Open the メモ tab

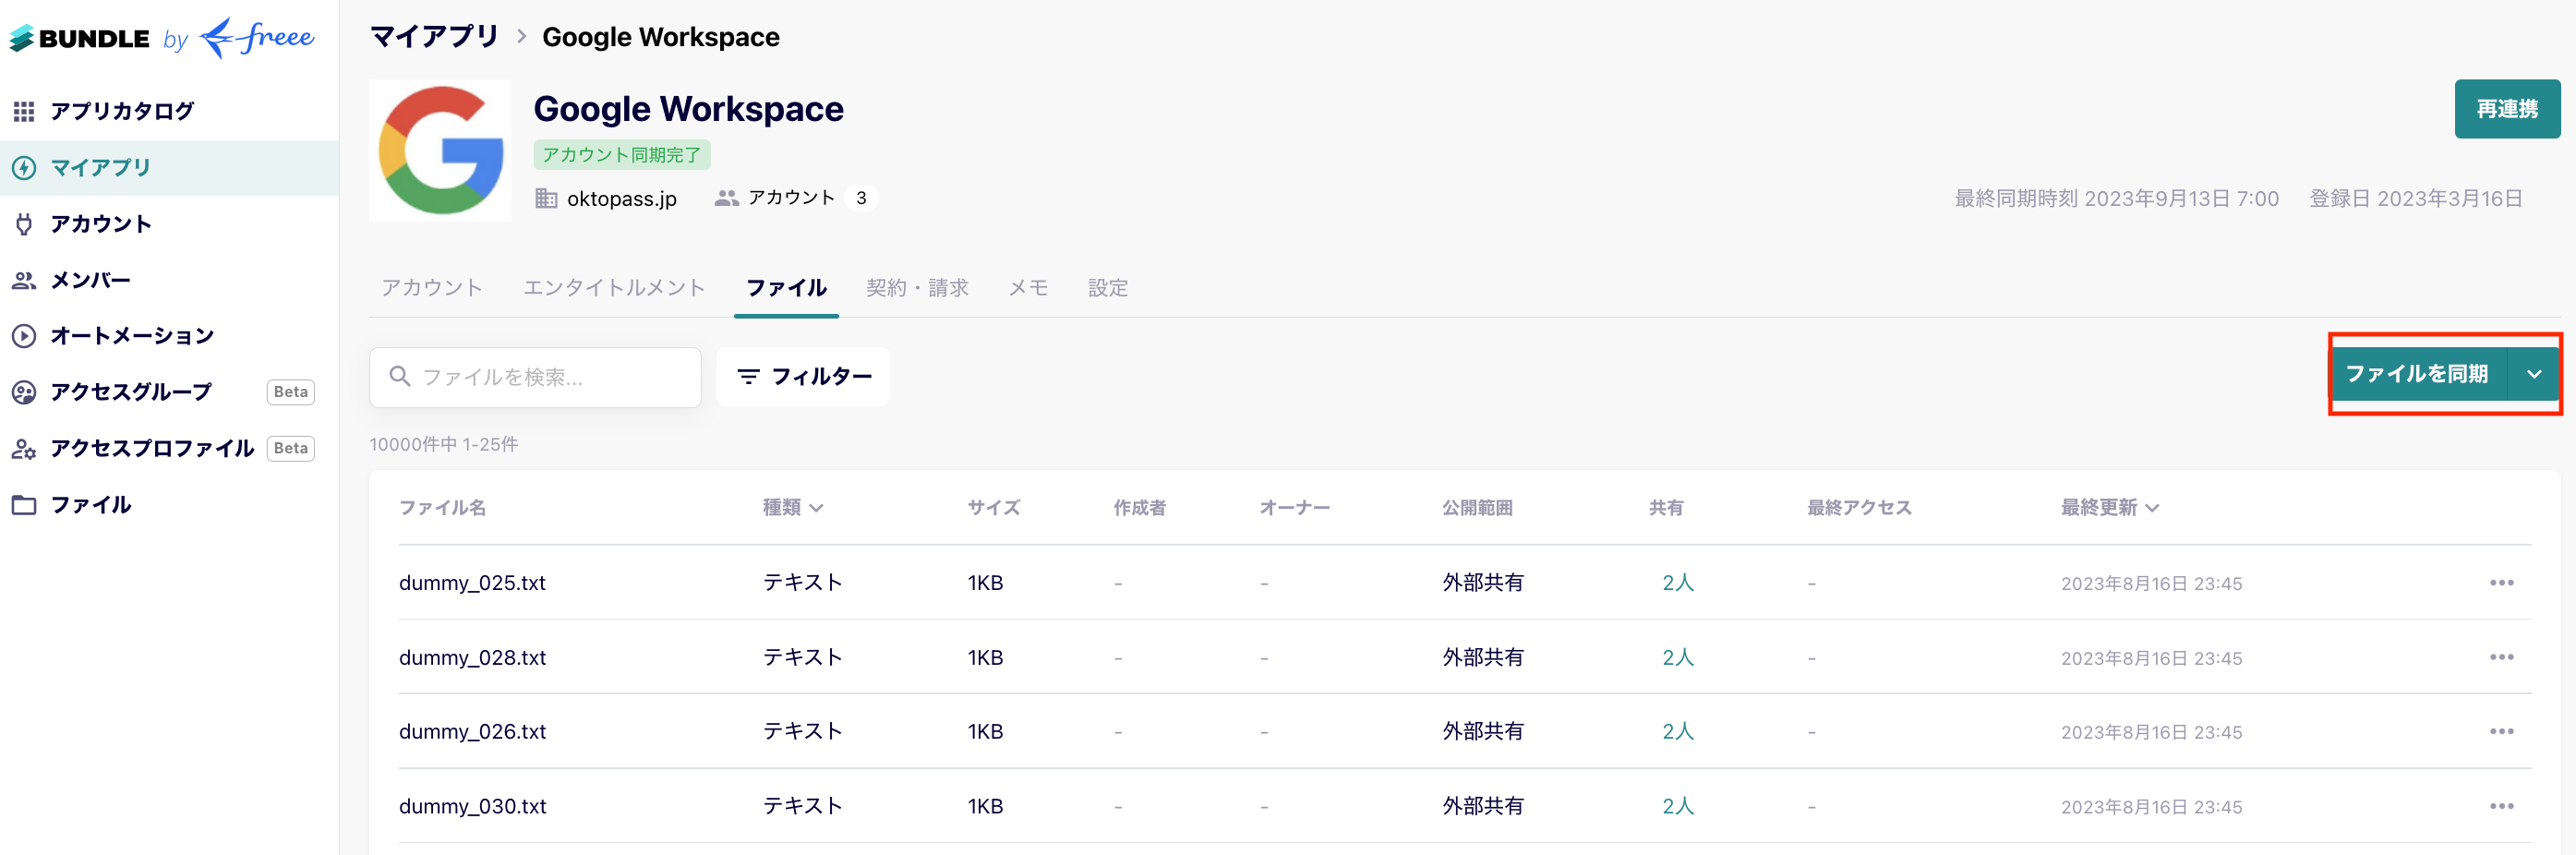pyautogui.click(x=1028, y=288)
